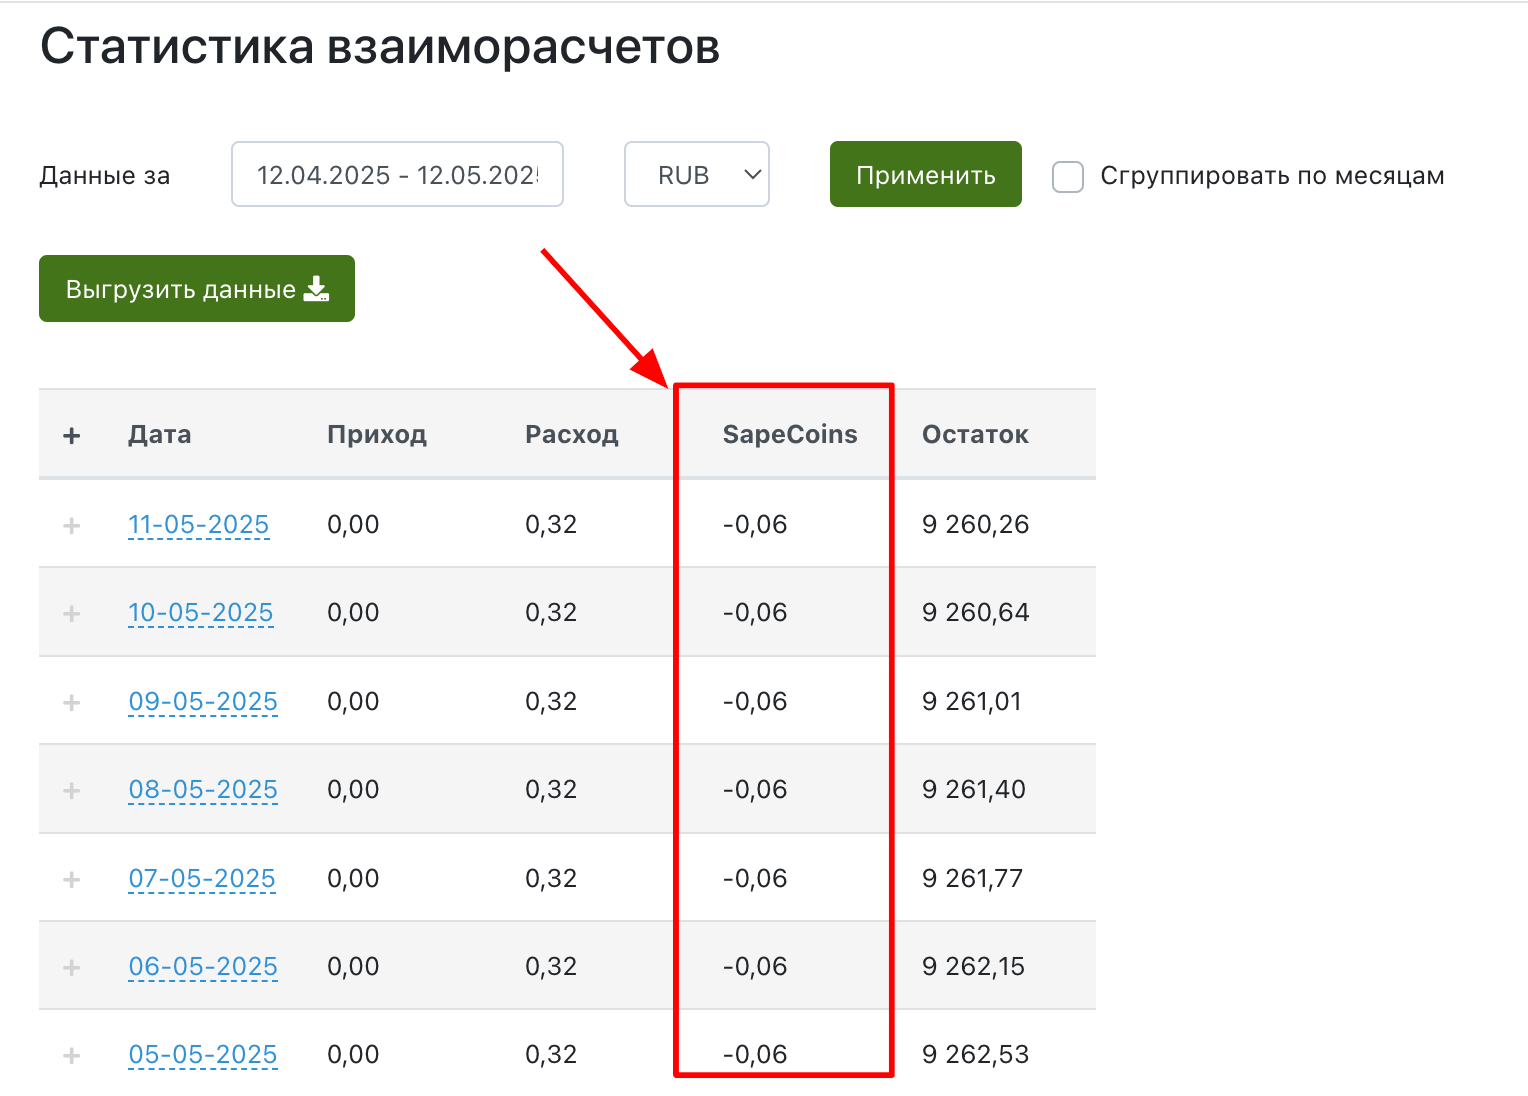This screenshot has width=1528, height=1096.
Task: Click the download icon inside Выгрузить данные button
Action: (x=317, y=288)
